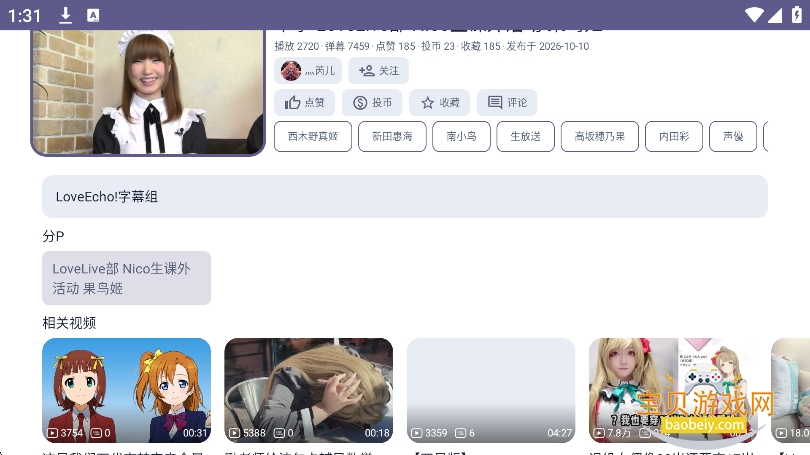The height and width of the screenshot is (455, 810).
Task: Open uploader profile with avatar
Action: [308, 71]
